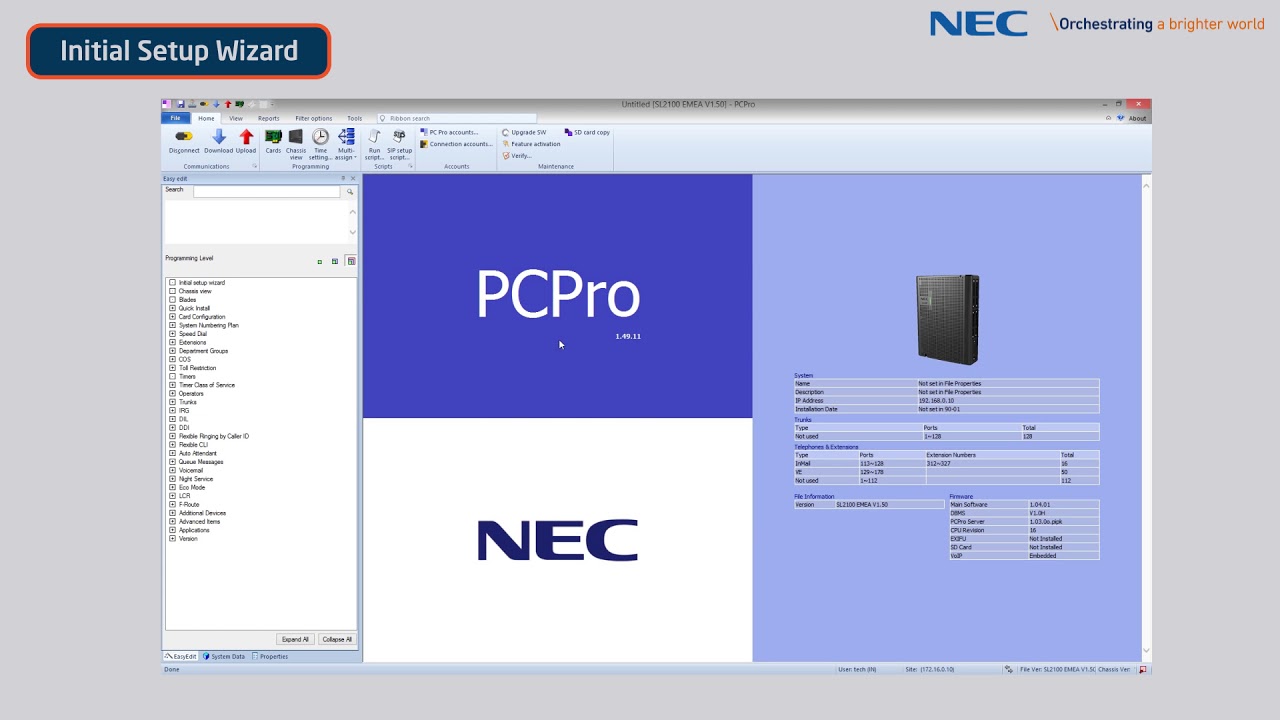Switch to the Properties panel tab
This screenshot has width=1280, height=720.
point(271,656)
